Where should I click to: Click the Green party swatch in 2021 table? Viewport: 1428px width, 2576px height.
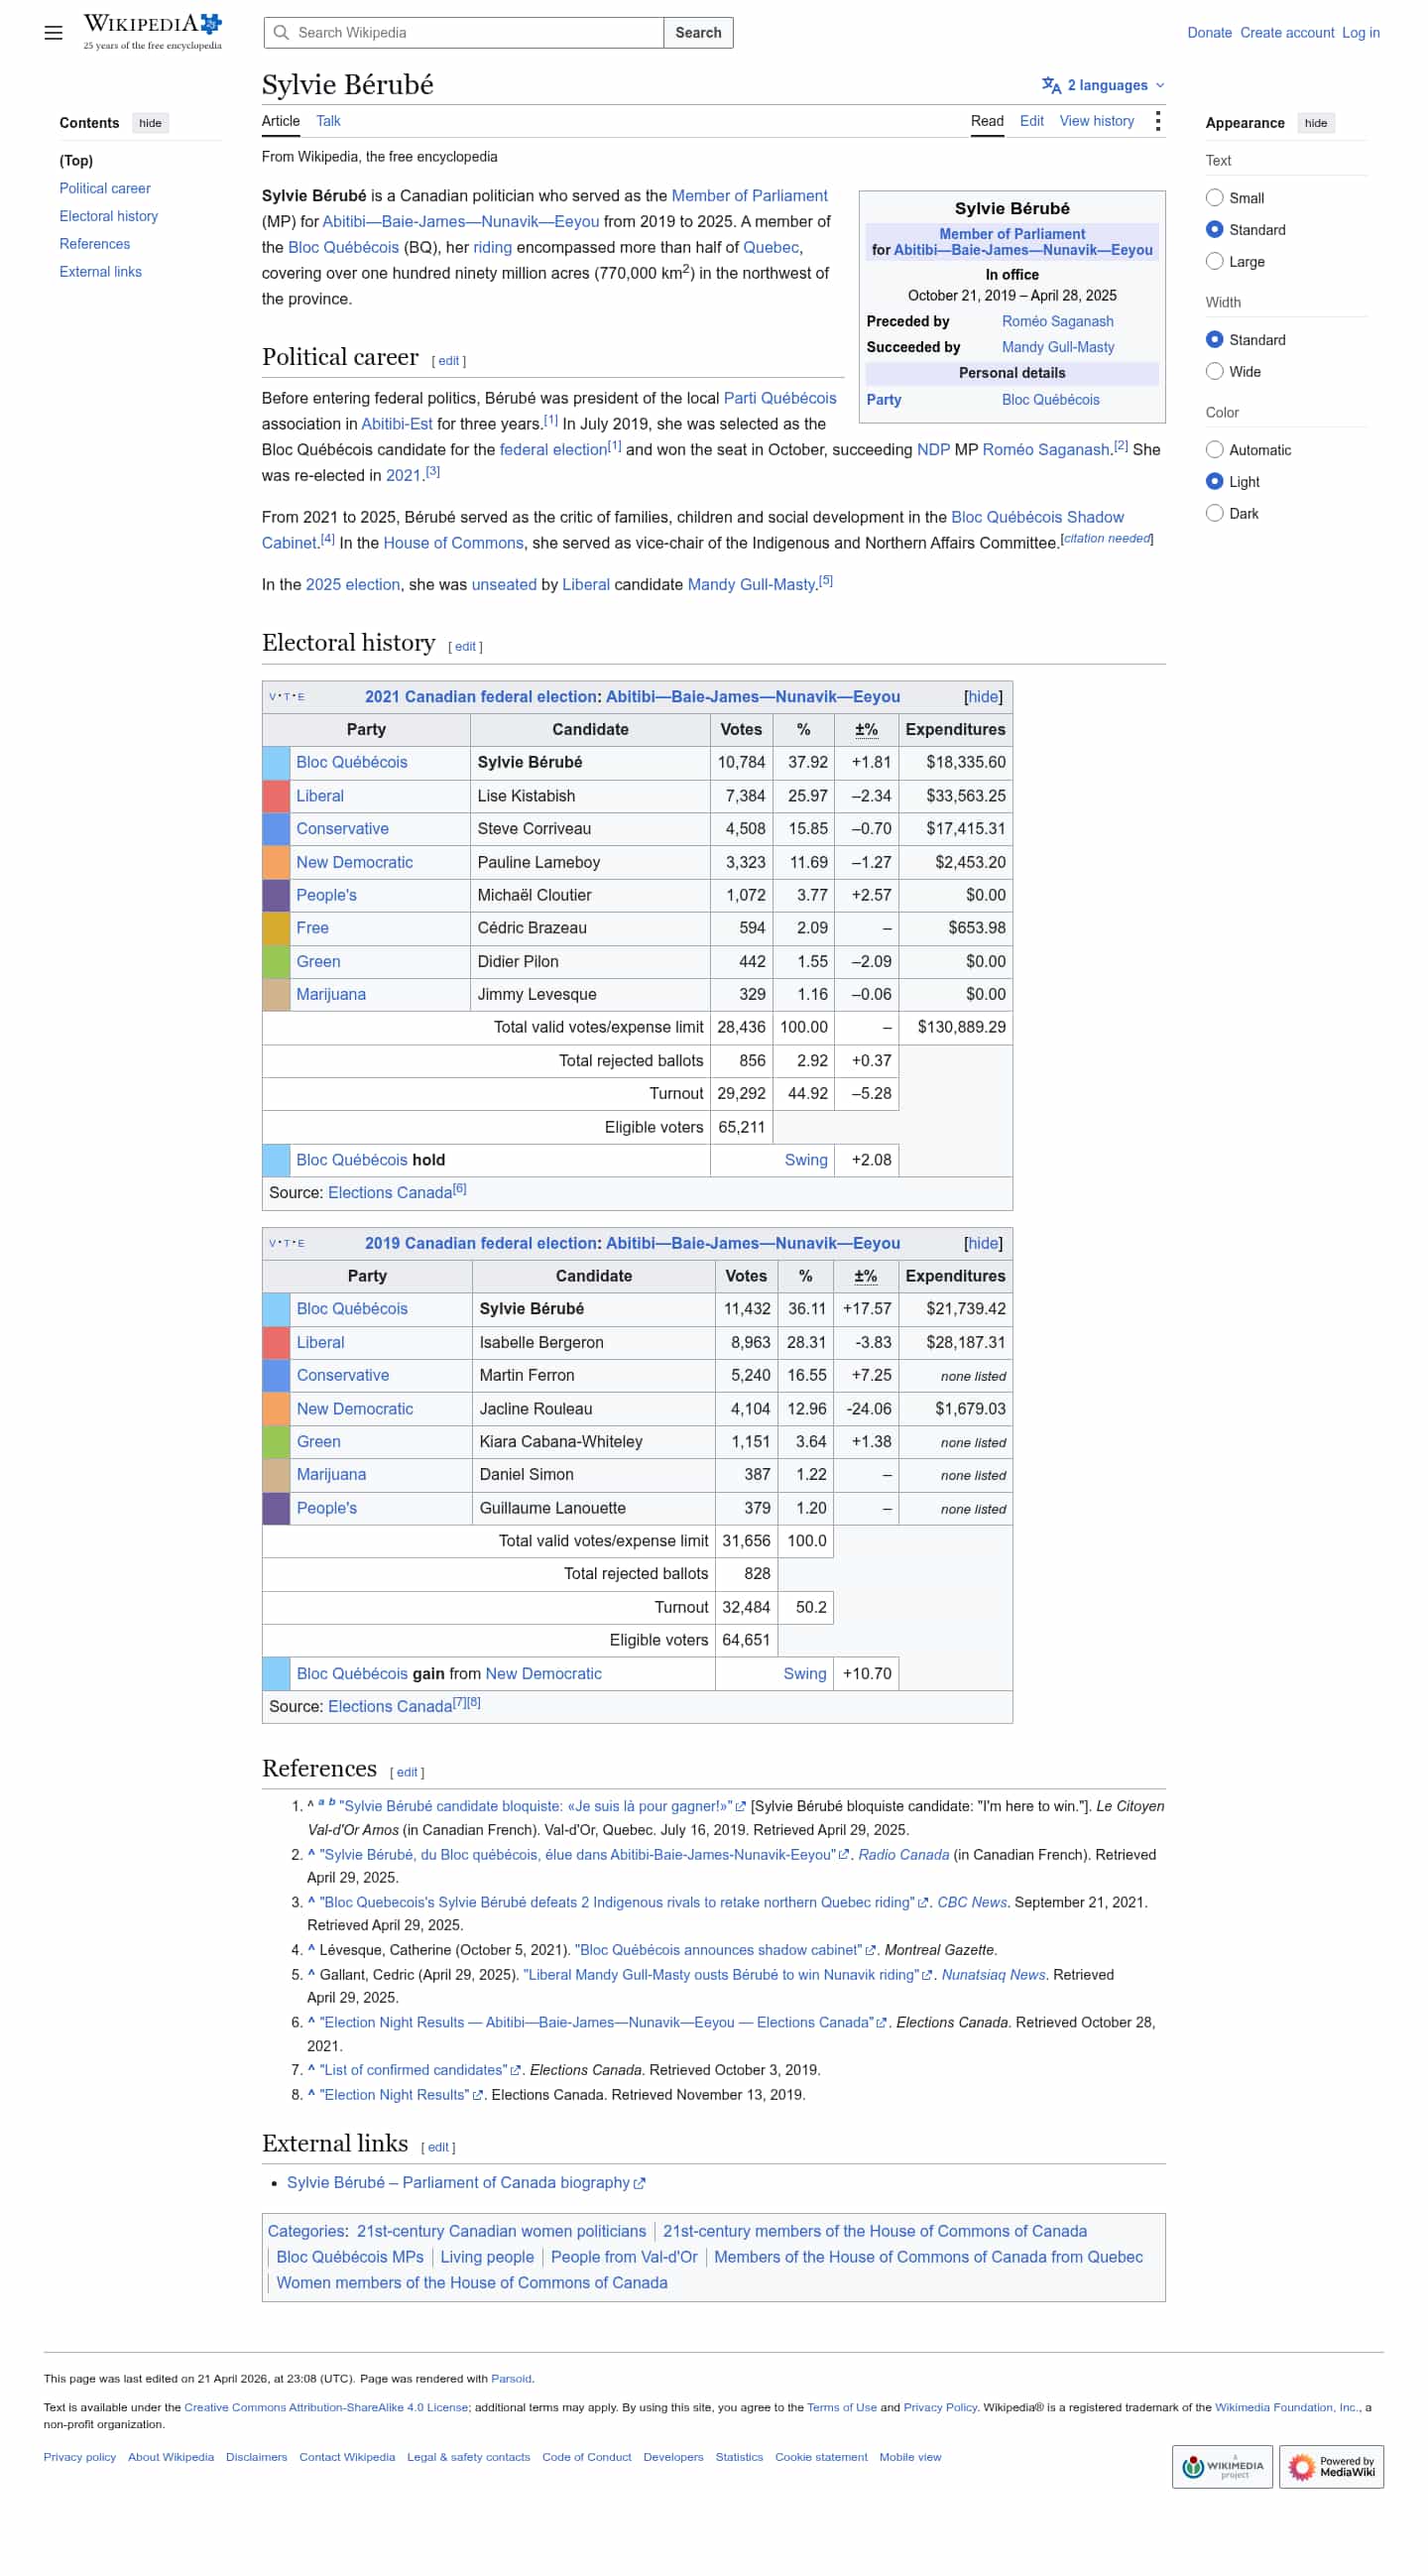click(x=276, y=961)
